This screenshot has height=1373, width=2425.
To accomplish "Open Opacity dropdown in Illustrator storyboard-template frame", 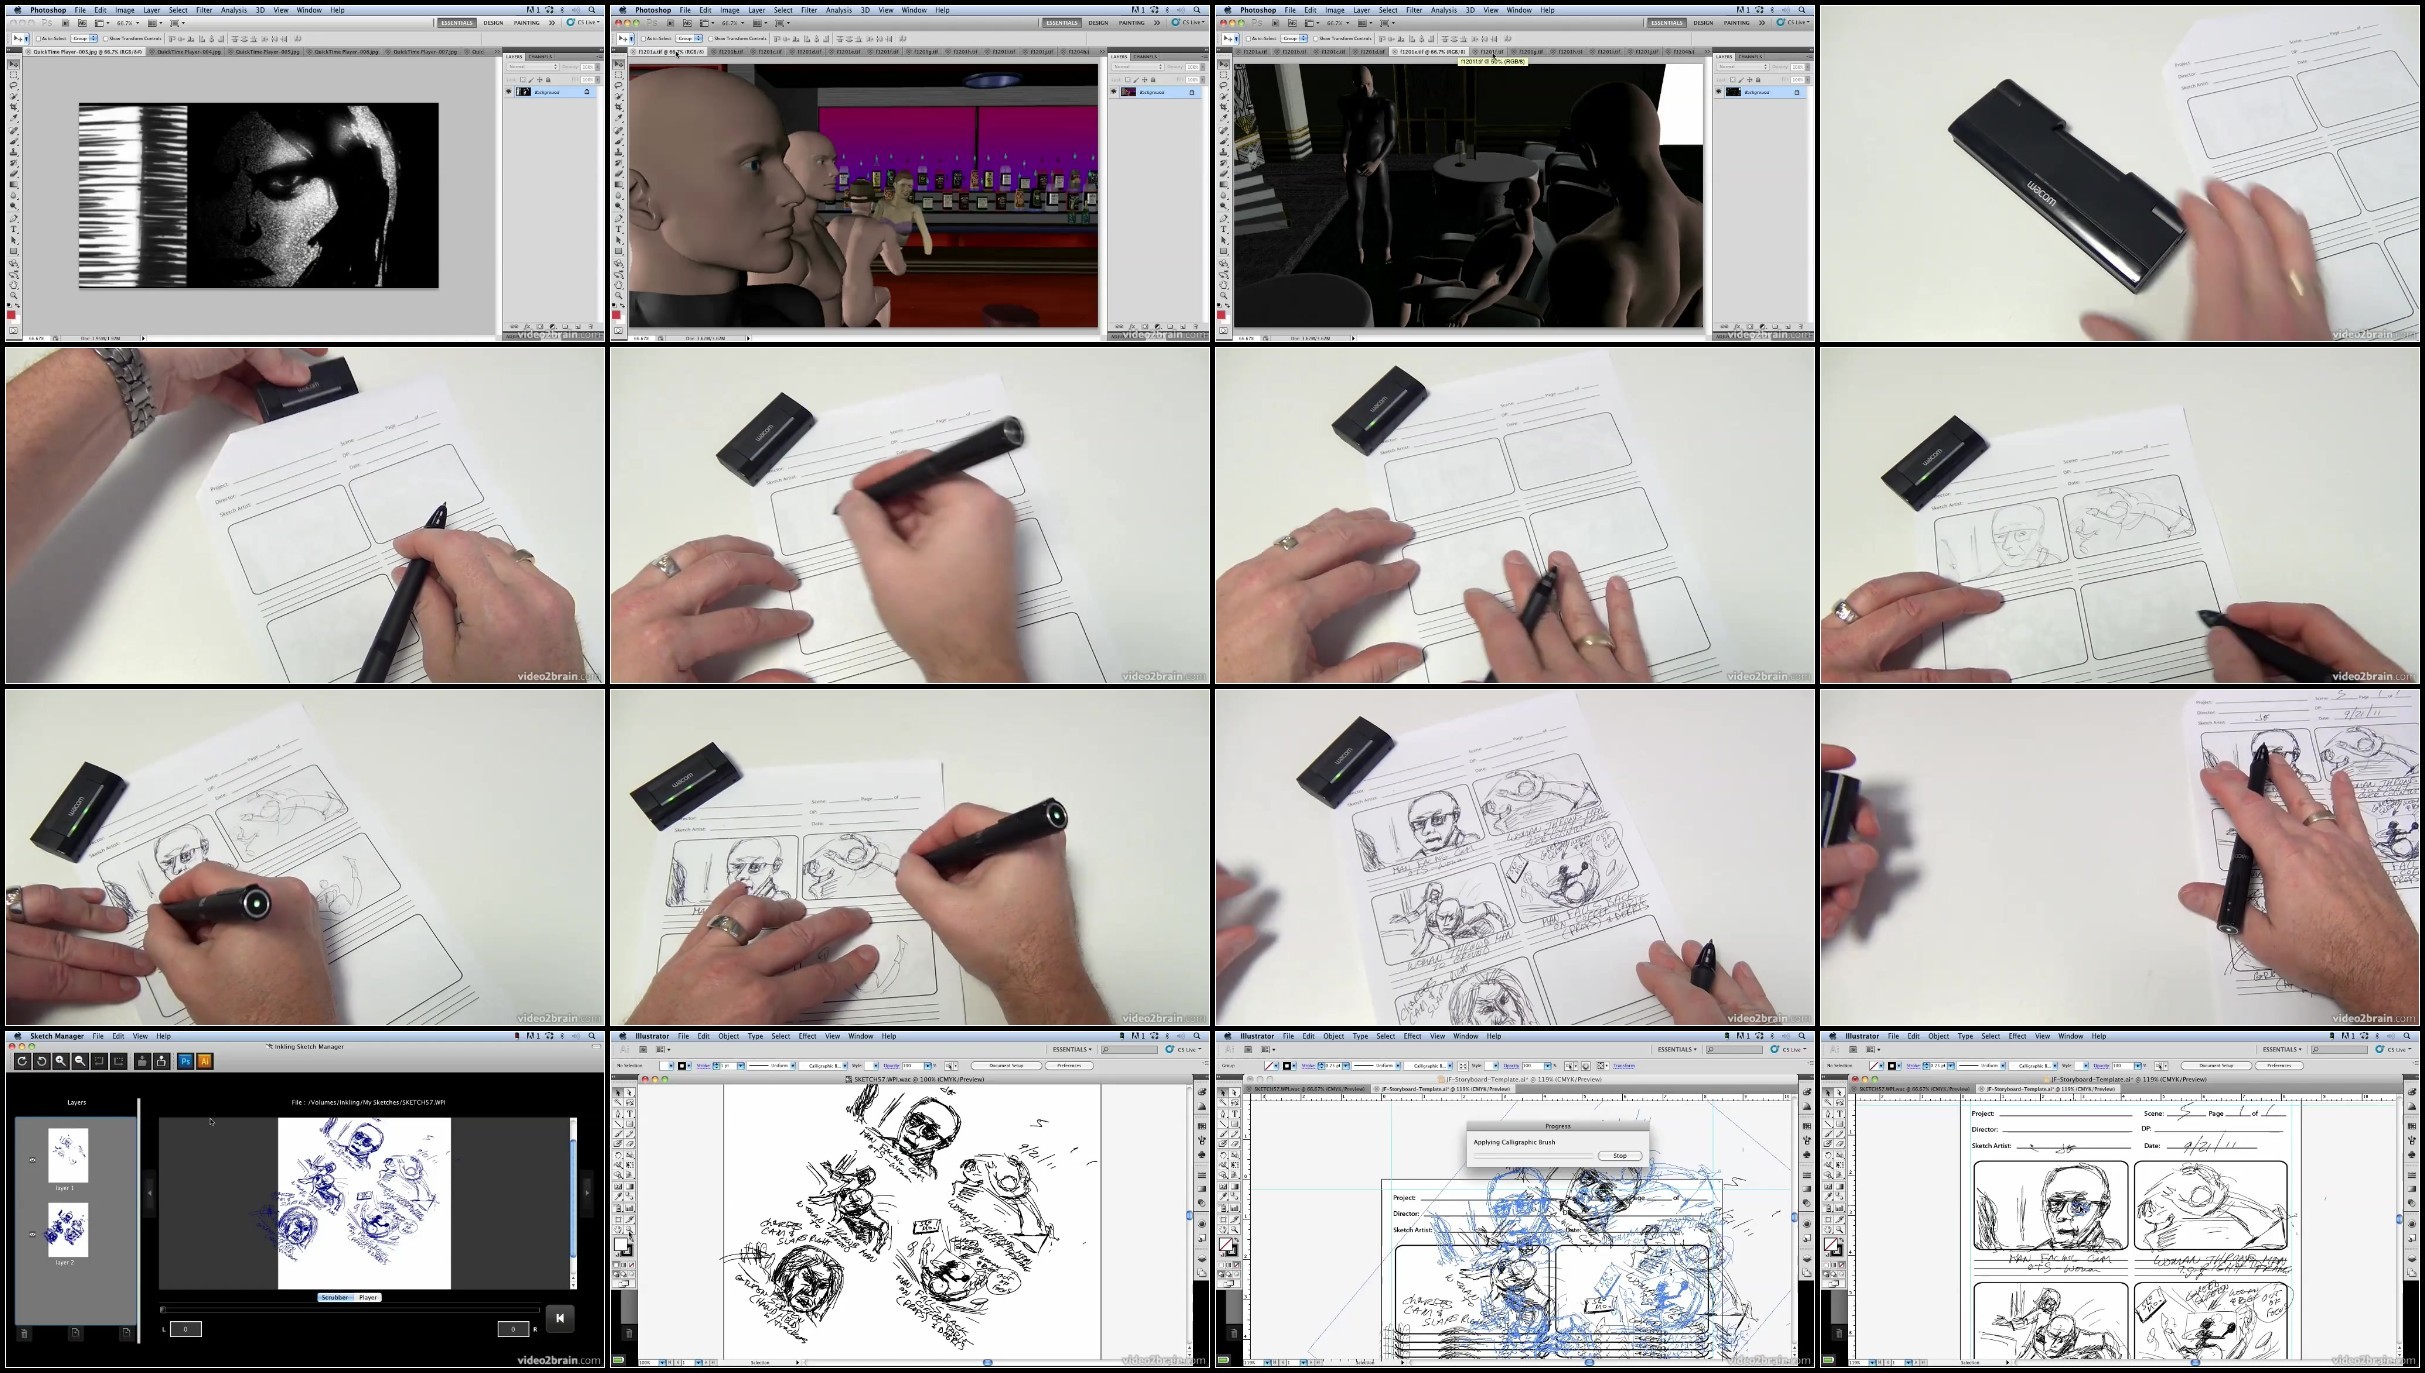I will [x=2140, y=1065].
